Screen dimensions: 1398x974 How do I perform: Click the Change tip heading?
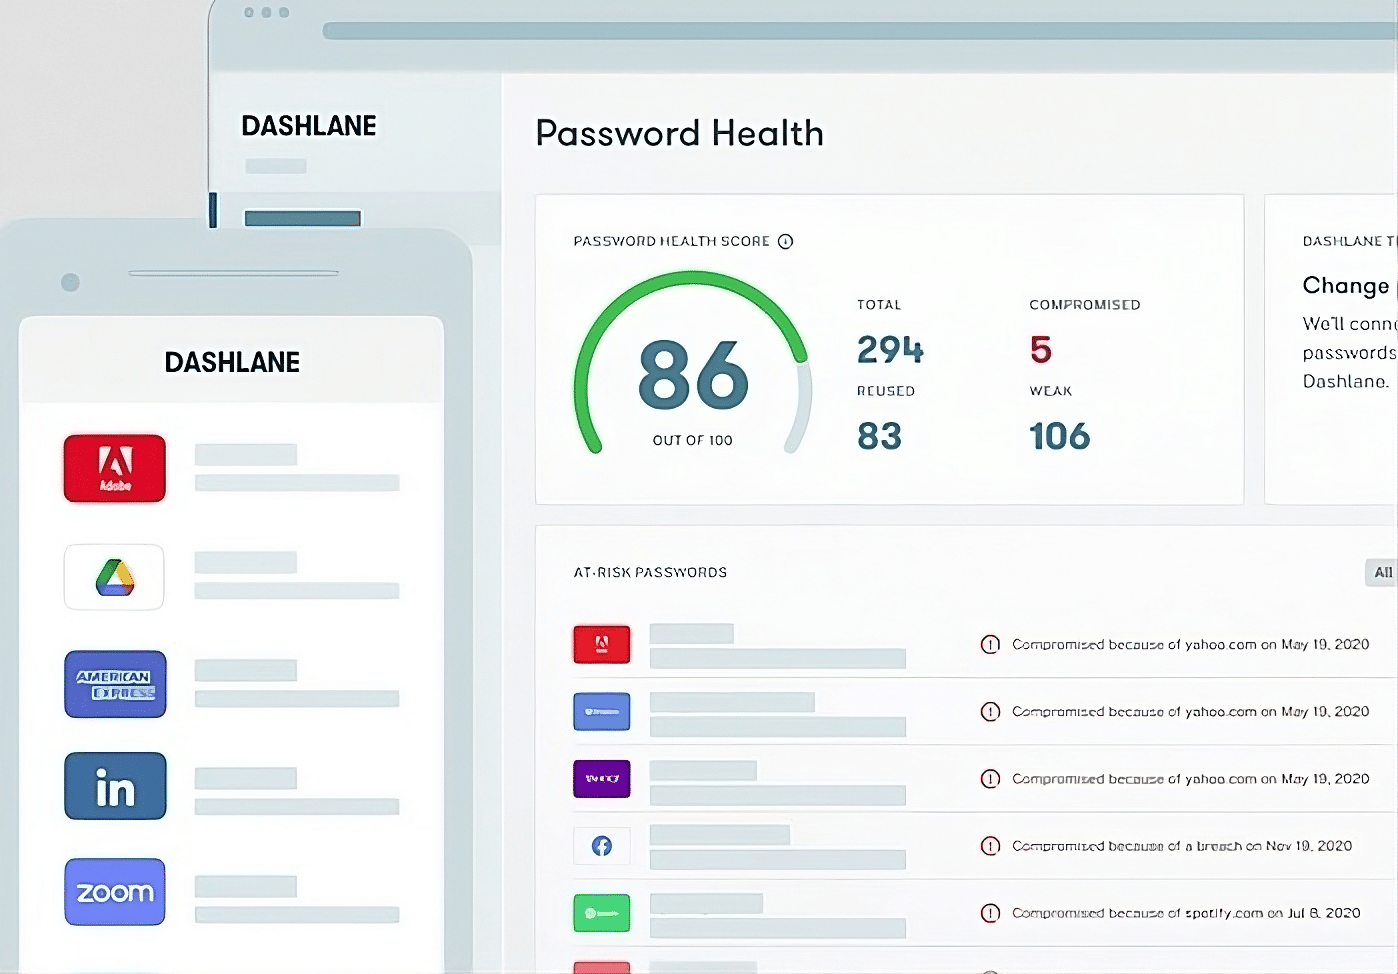(1346, 286)
